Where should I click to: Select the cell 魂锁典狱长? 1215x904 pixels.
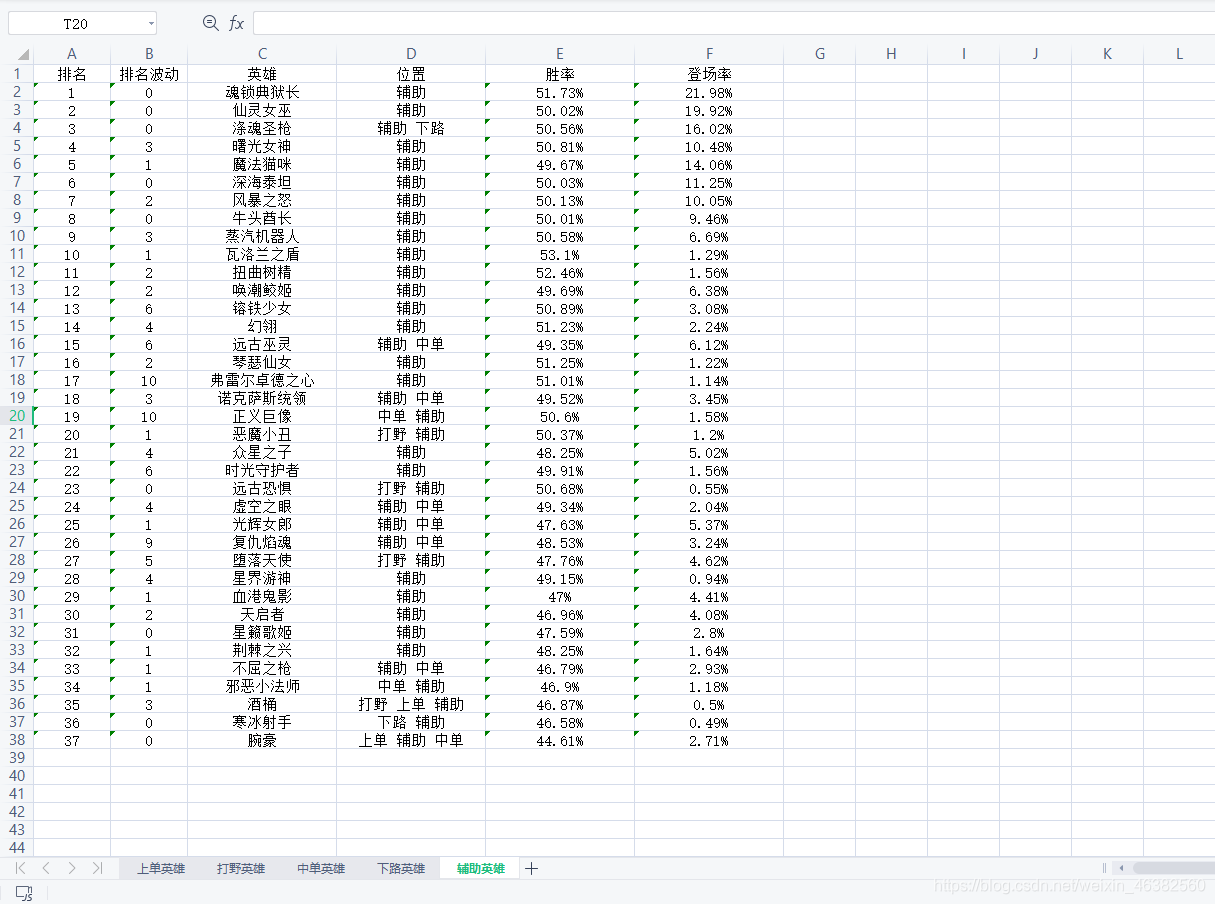[262, 92]
